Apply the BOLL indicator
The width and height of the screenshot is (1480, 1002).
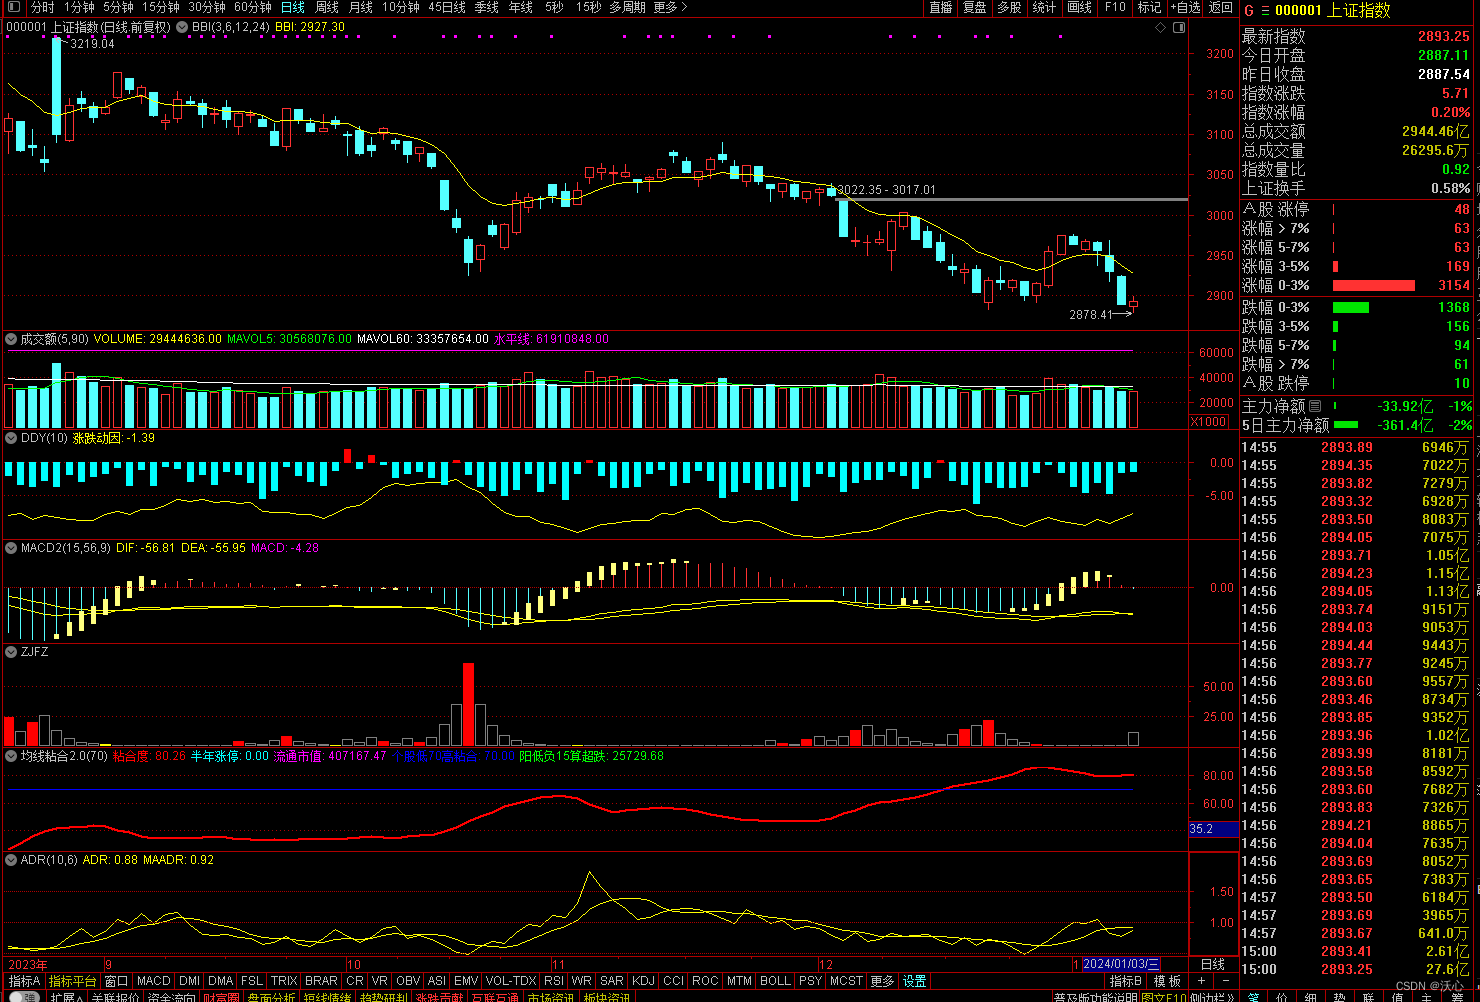pyautogui.click(x=775, y=982)
